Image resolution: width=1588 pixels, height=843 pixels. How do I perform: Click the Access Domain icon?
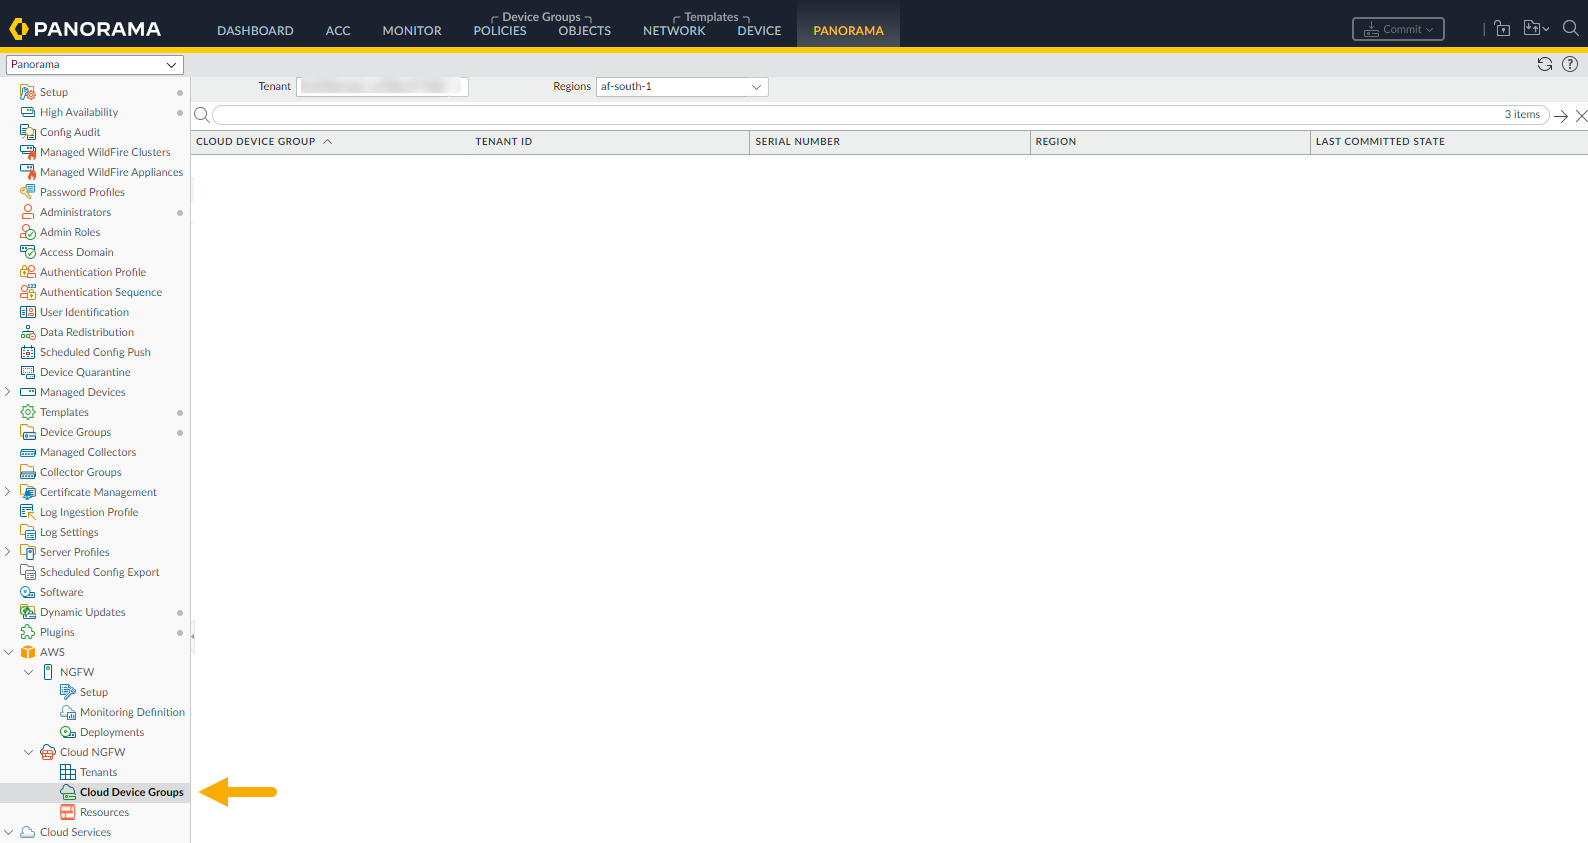coord(28,252)
